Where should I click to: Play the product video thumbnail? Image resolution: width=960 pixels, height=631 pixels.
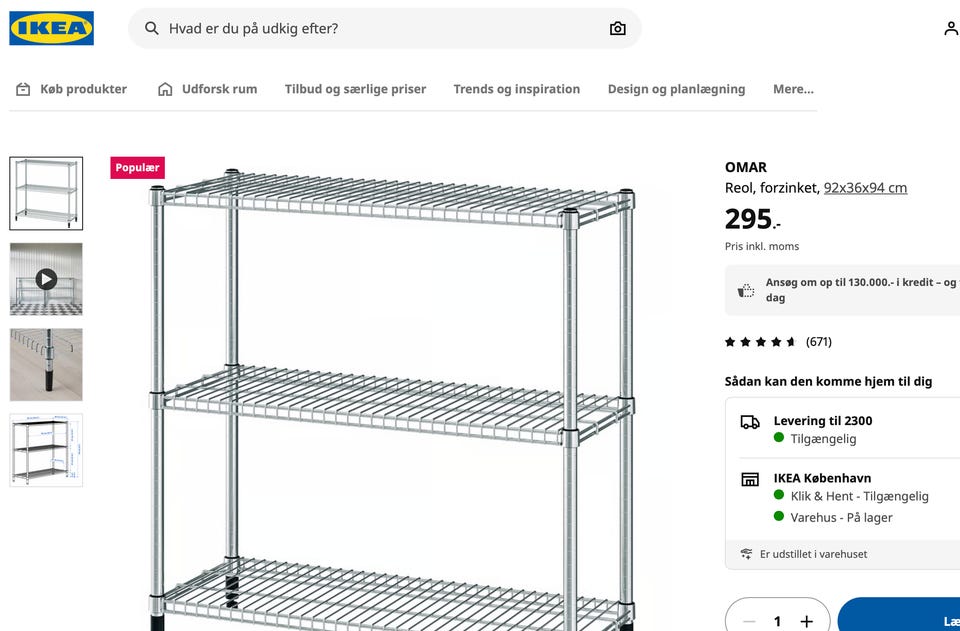click(x=46, y=279)
